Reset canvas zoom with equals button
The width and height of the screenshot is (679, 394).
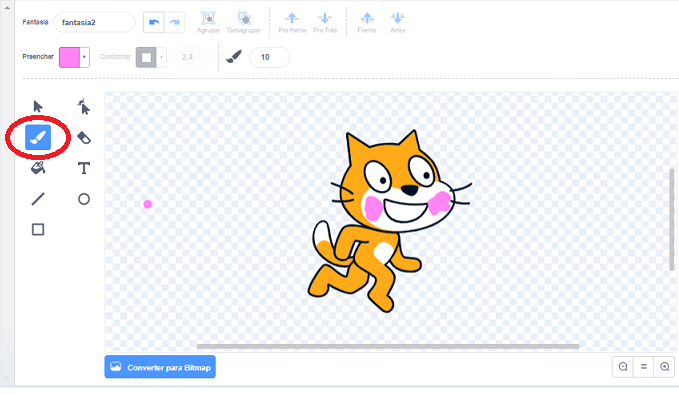pyautogui.click(x=643, y=367)
